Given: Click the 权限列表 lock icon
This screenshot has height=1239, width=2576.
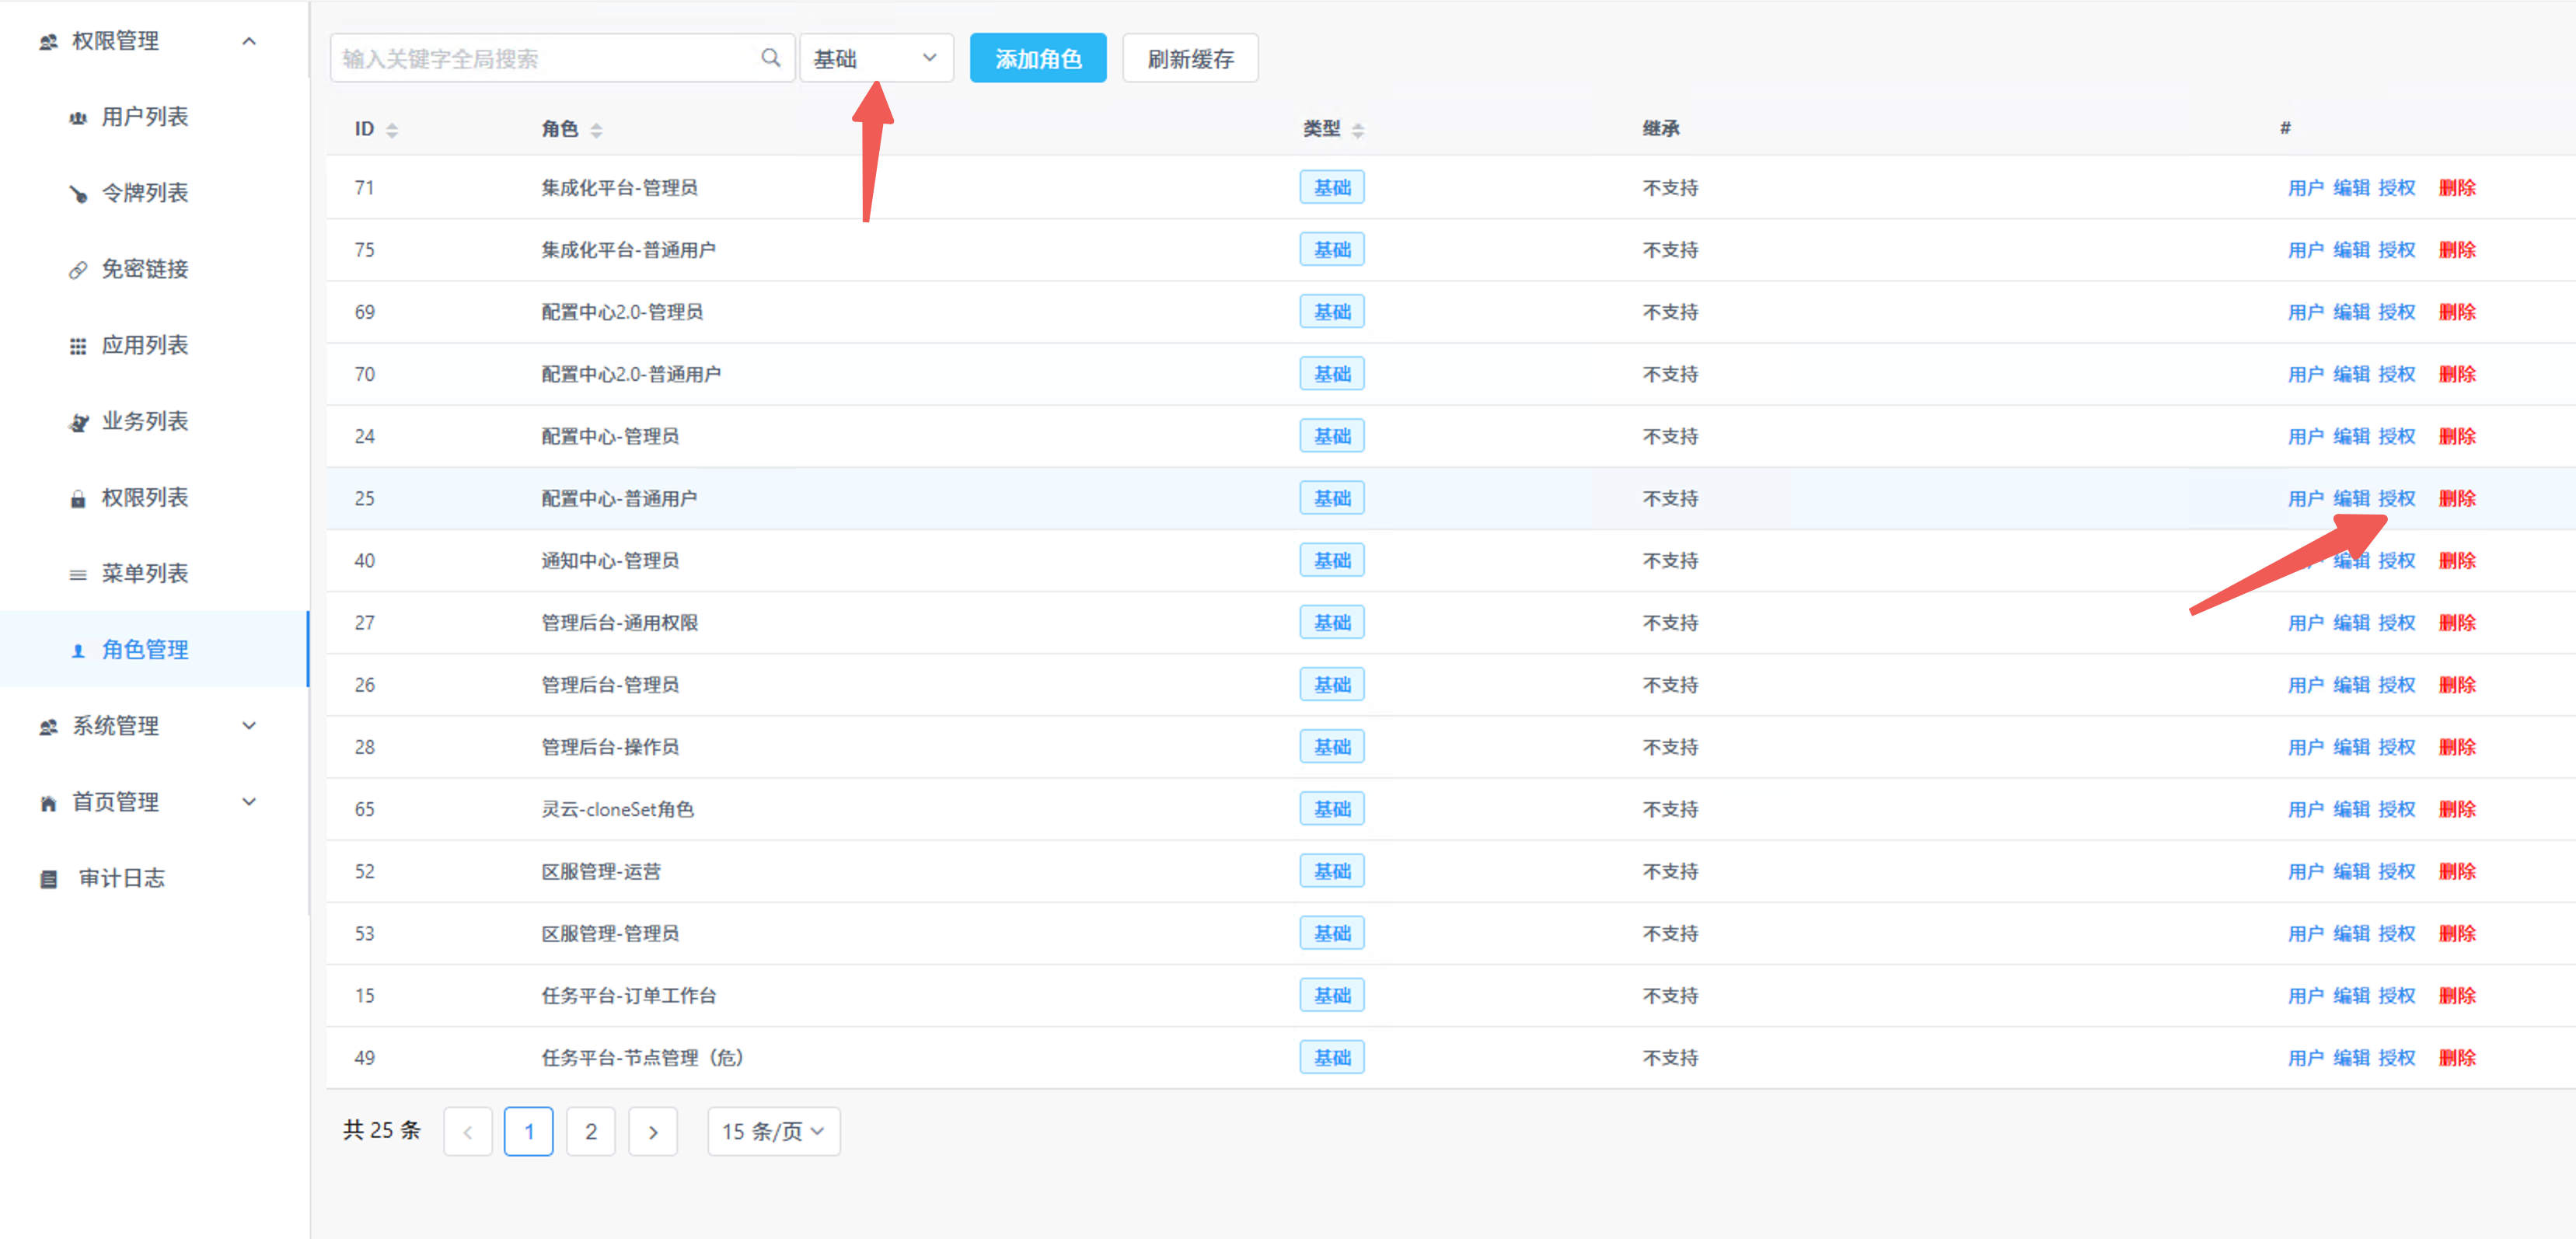Looking at the screenshot, I should tap(78, 498).
